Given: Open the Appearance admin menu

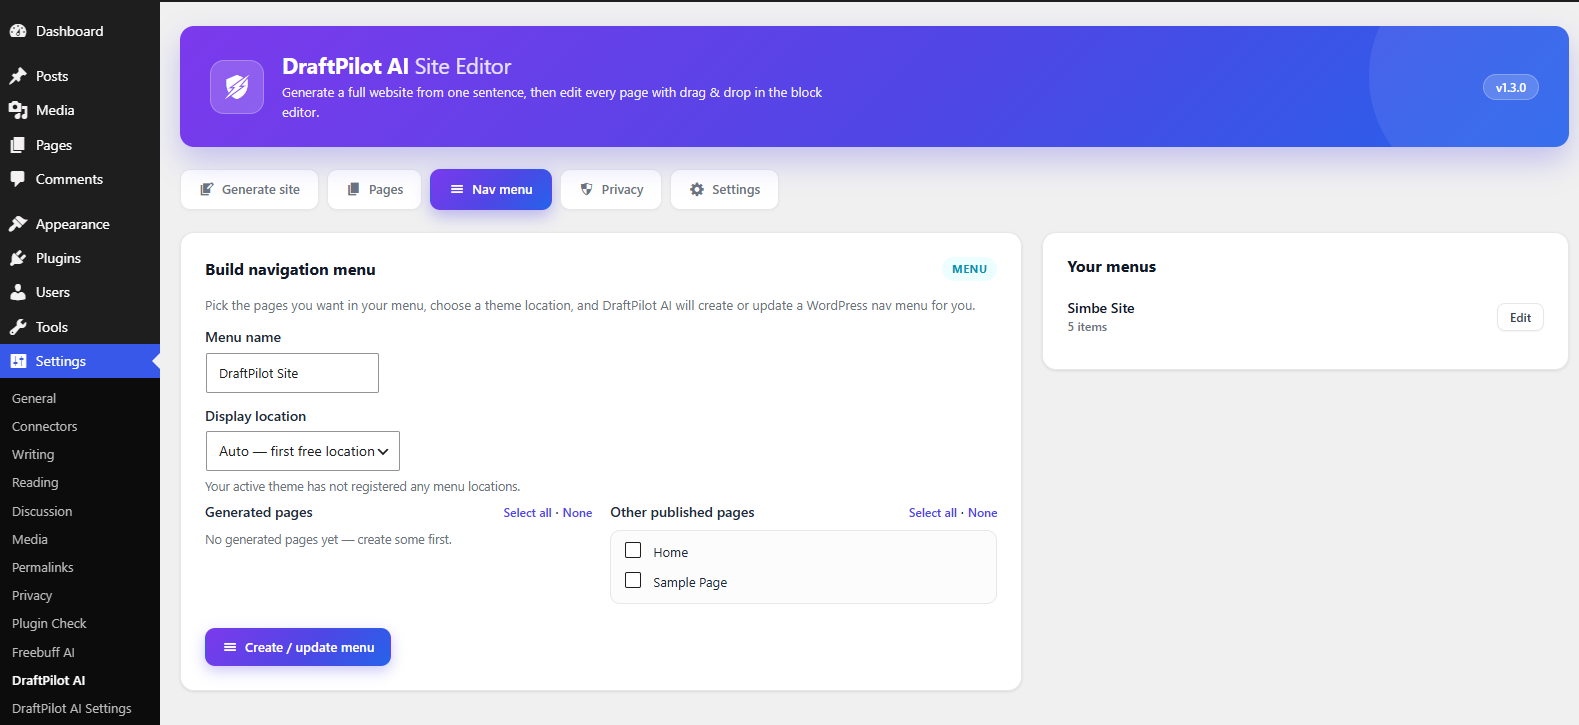Looking at the screenshot, I should tap(80, 224).
